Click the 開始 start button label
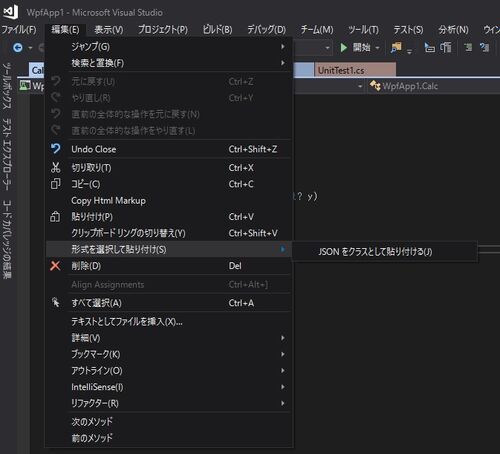Image resolution: width=500 pixels, height=454 pixels. pos(361,48)
